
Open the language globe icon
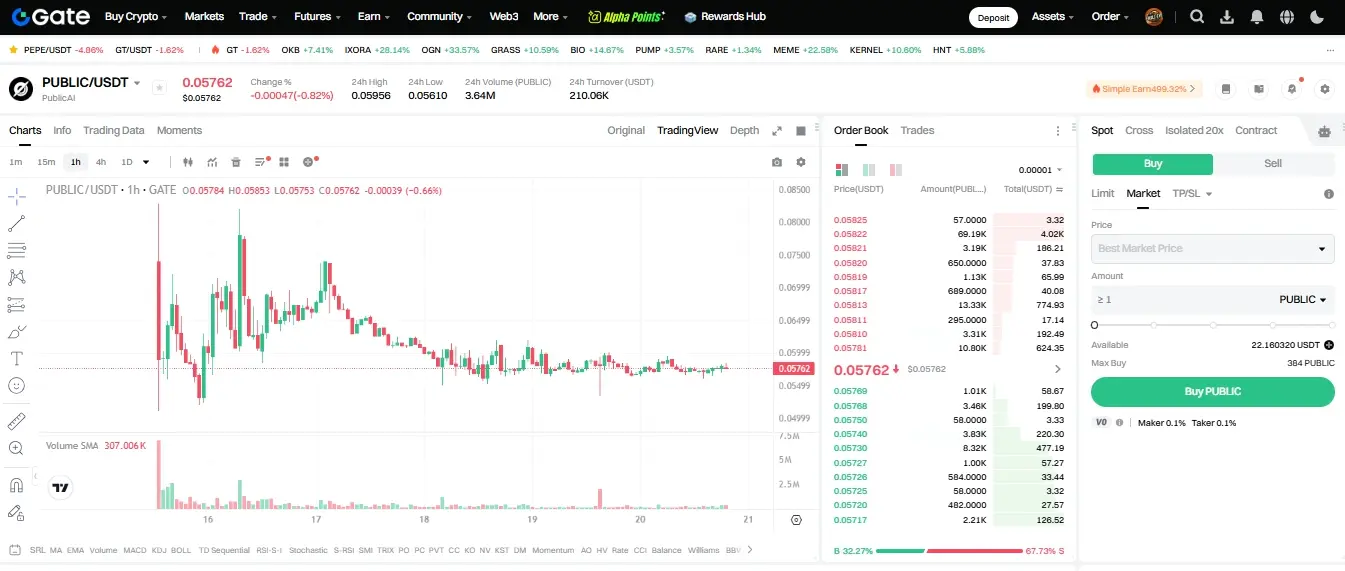(1286, 17)
